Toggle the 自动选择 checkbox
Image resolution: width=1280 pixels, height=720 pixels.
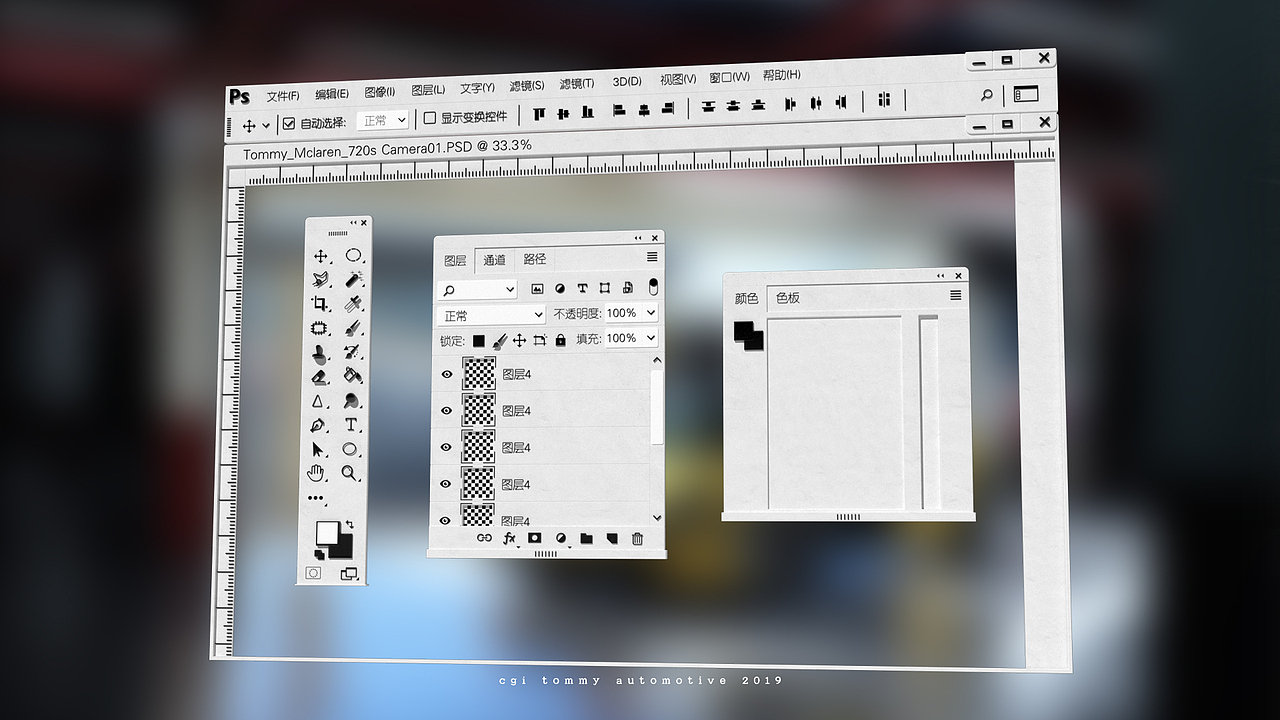tap(289, 123)
